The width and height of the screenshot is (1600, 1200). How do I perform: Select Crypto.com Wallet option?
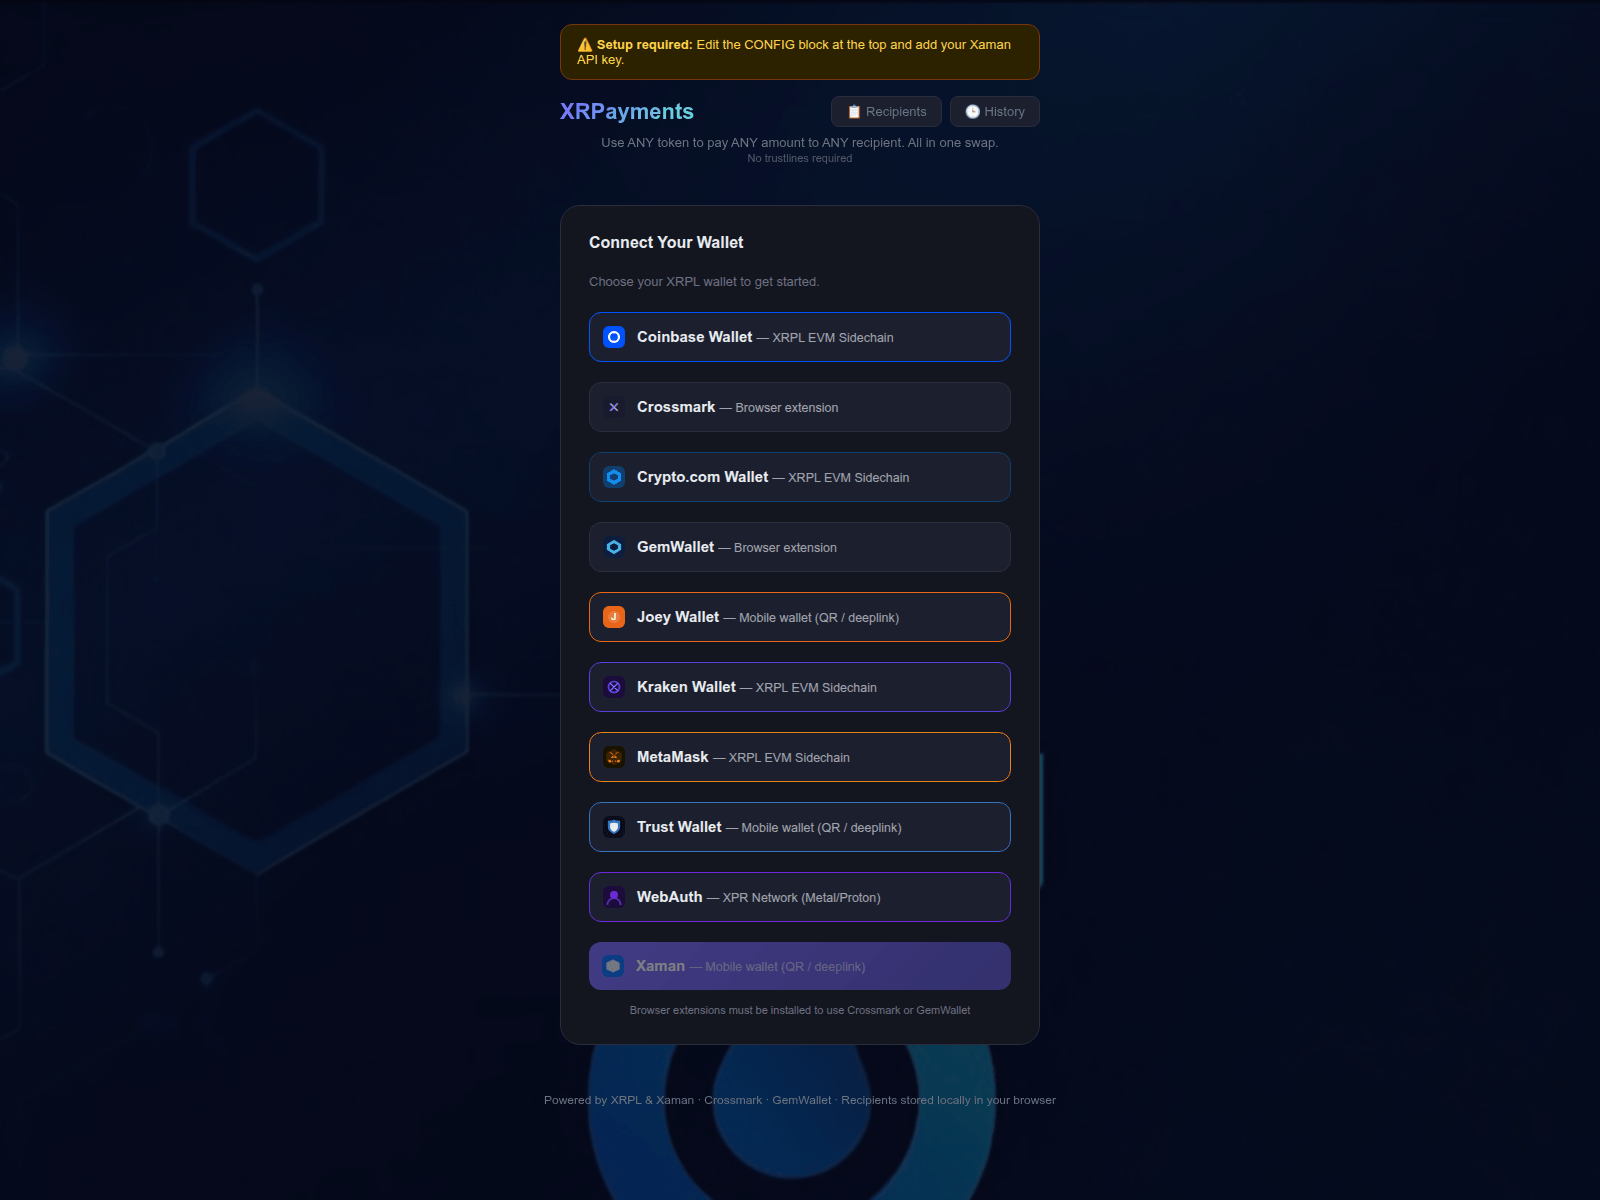[800, 477]
